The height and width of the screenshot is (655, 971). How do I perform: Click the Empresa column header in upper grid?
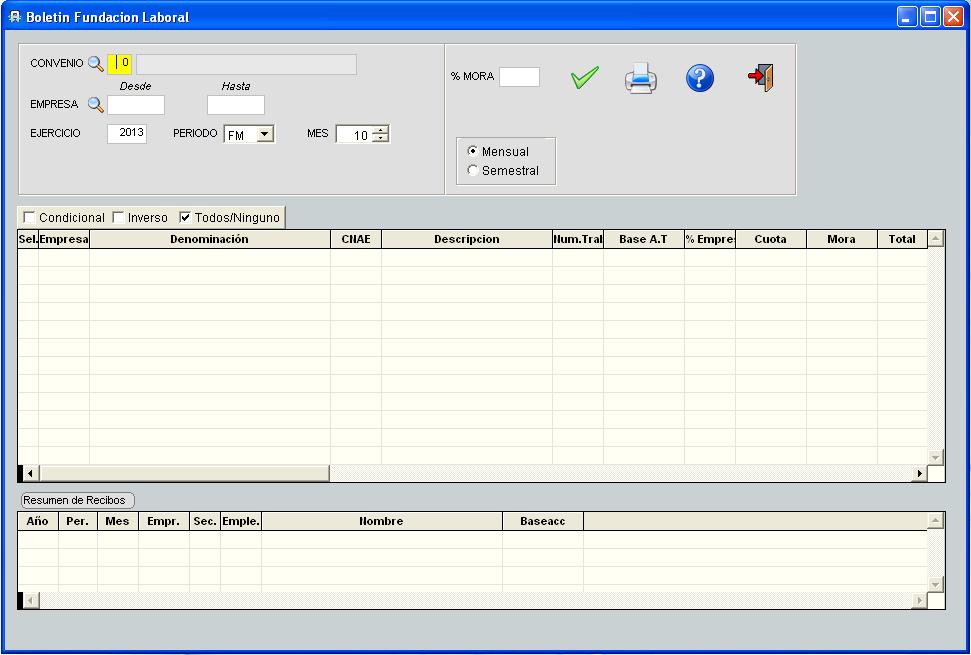64,239
